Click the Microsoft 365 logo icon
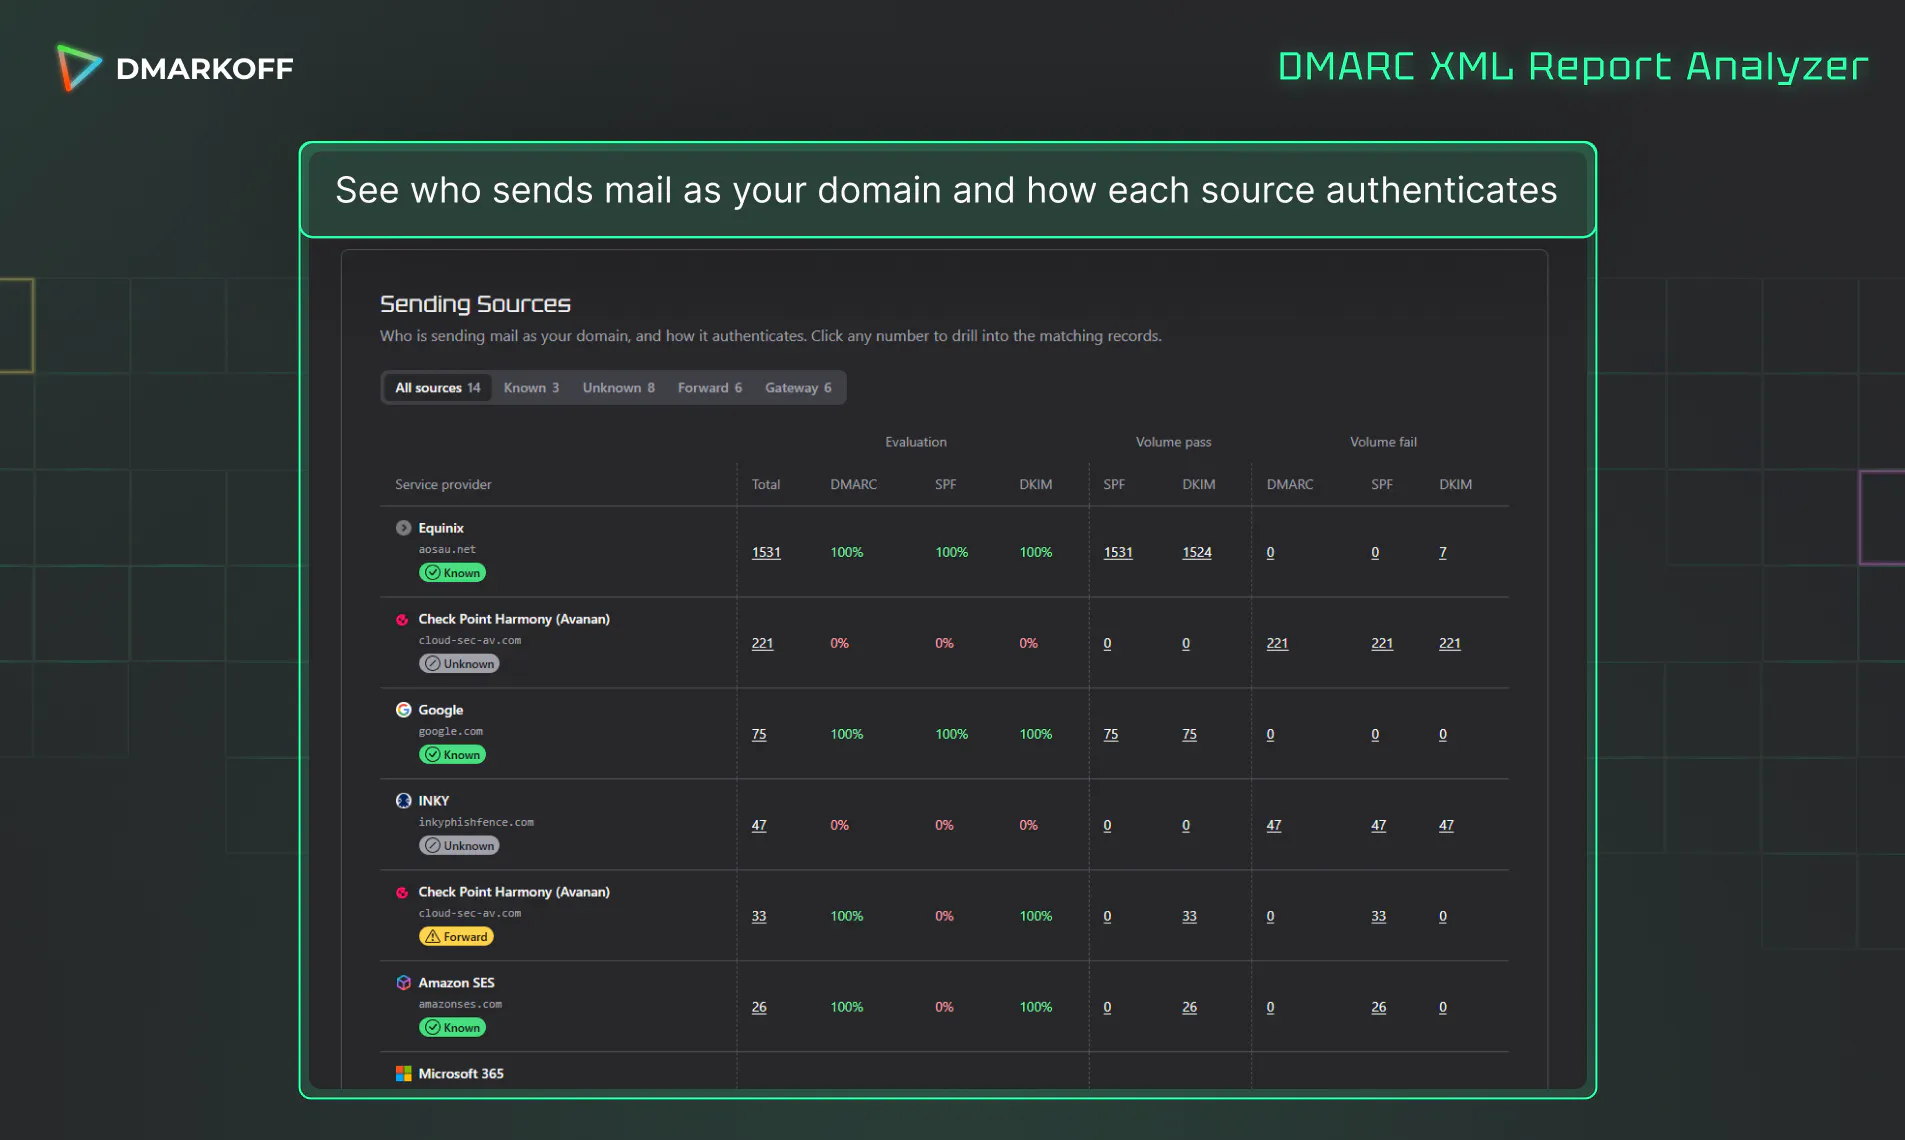 pos(403,1074)
